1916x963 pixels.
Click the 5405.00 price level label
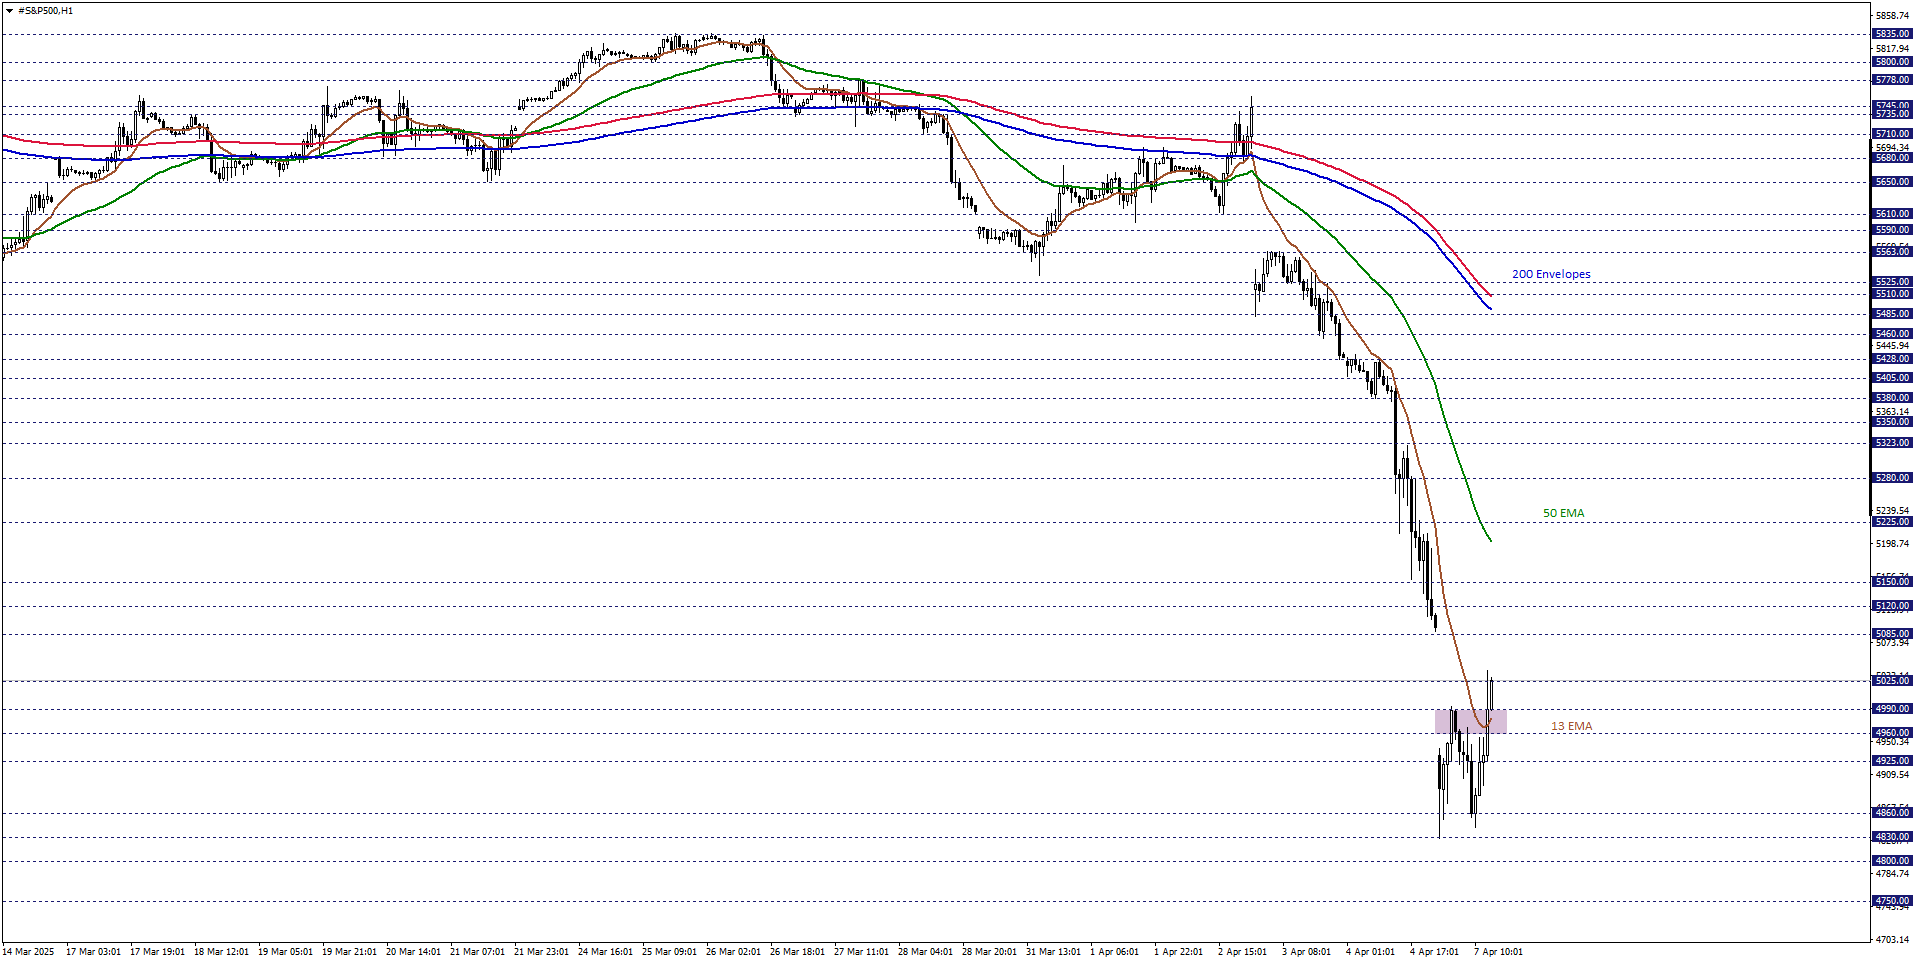(x=1892, y=378)
